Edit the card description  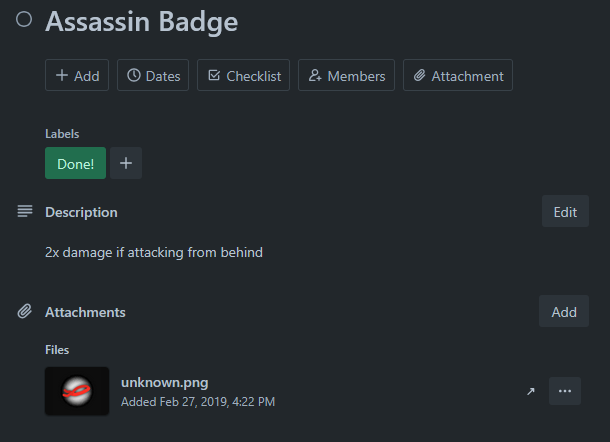click(x=565, y=212)
